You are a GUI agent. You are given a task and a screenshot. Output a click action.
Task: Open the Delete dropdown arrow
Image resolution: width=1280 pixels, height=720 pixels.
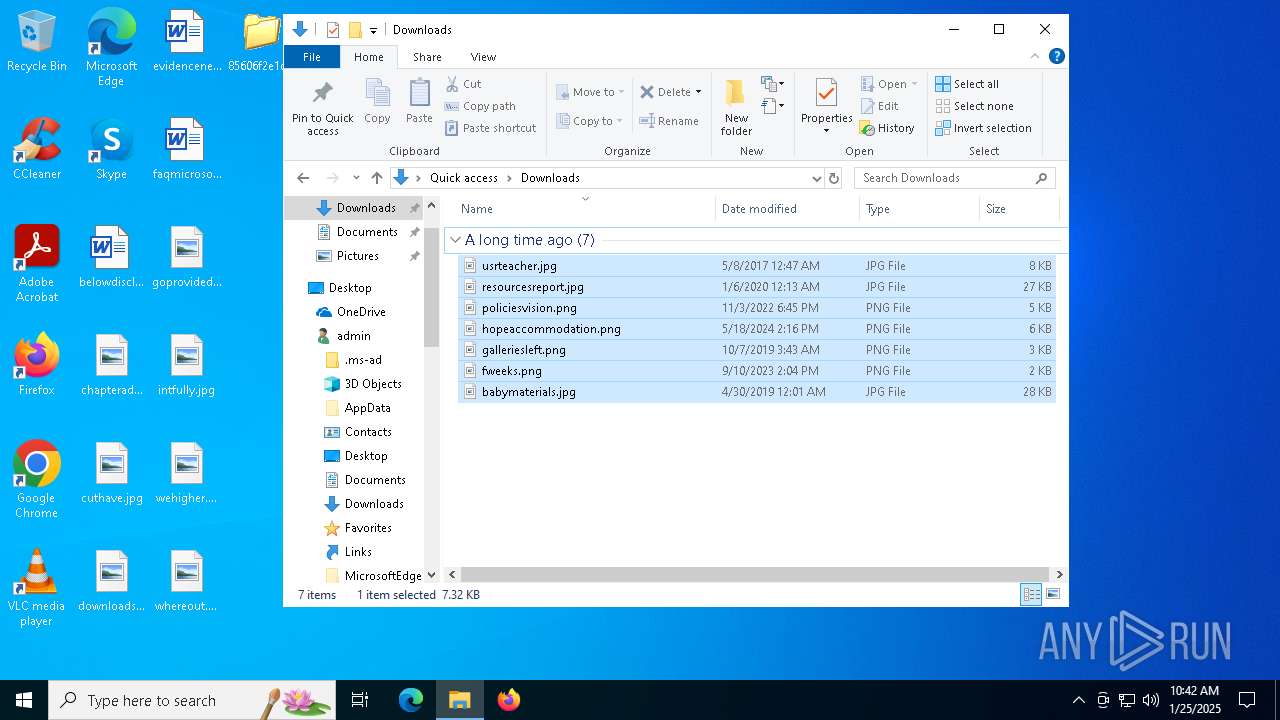click(698, 92)
